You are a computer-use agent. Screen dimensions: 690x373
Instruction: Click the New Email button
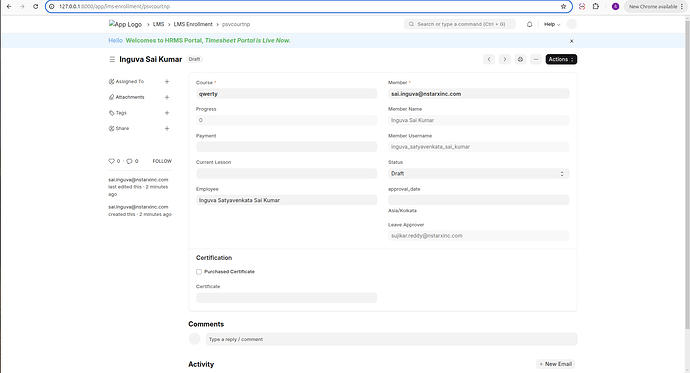[556, 364]
